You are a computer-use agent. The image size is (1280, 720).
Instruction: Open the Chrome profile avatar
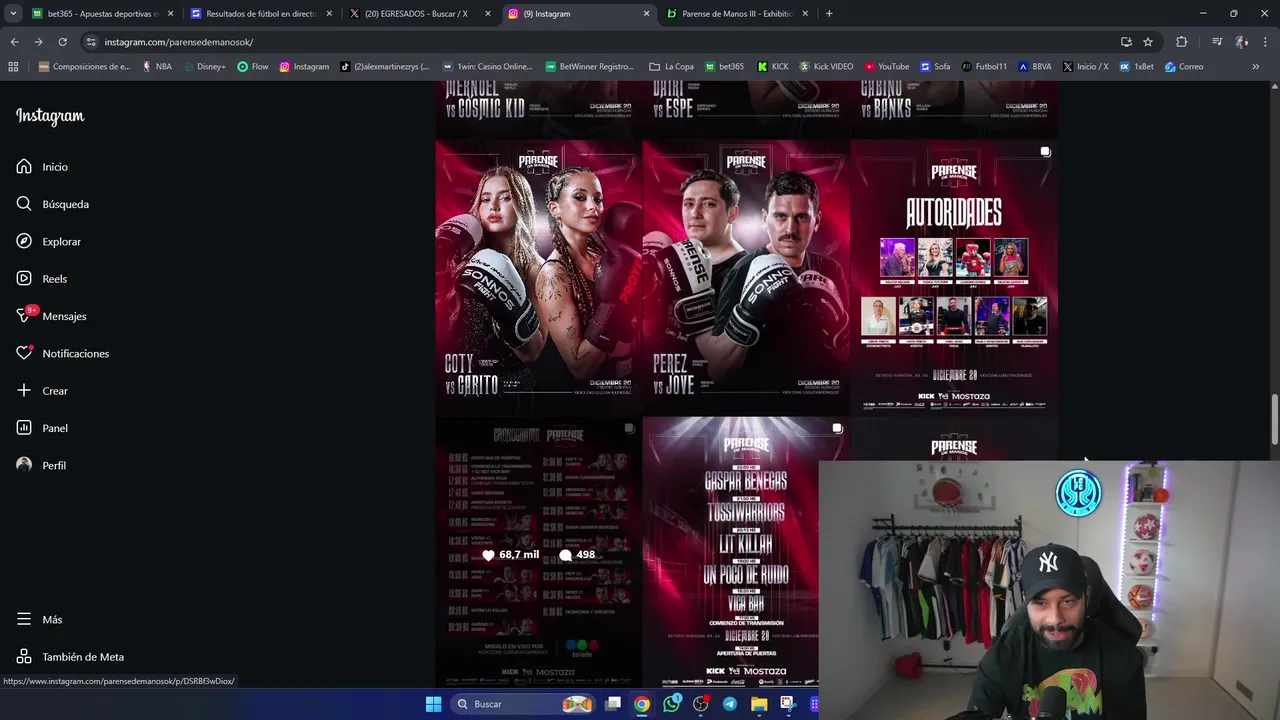coord(1241,42)
